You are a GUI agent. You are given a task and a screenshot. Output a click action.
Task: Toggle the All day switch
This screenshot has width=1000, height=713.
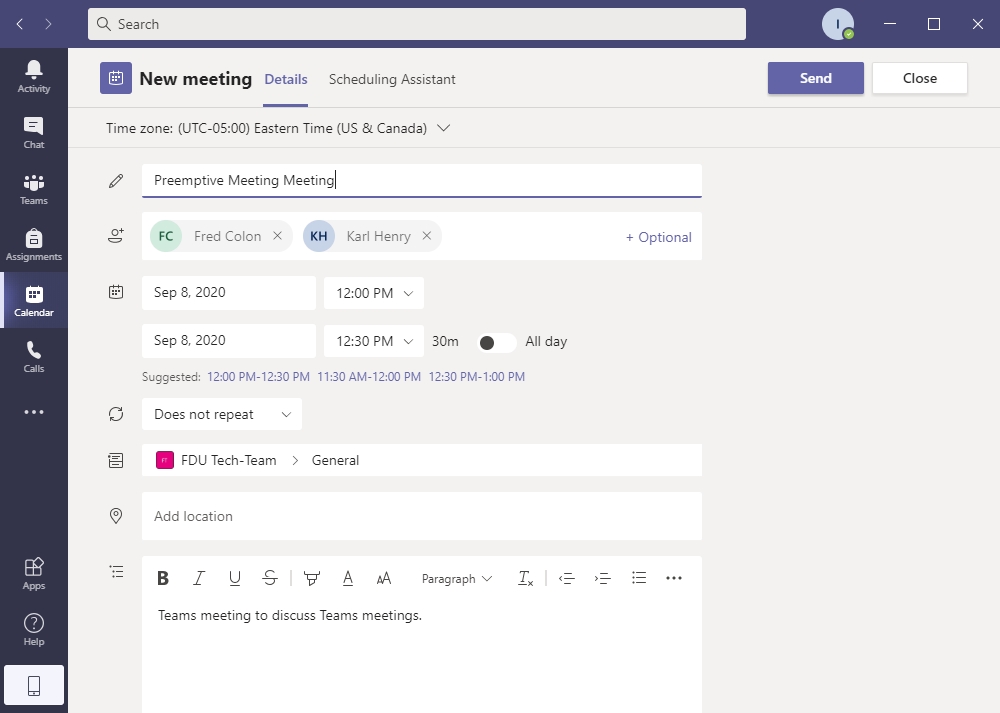pos(496,342)
